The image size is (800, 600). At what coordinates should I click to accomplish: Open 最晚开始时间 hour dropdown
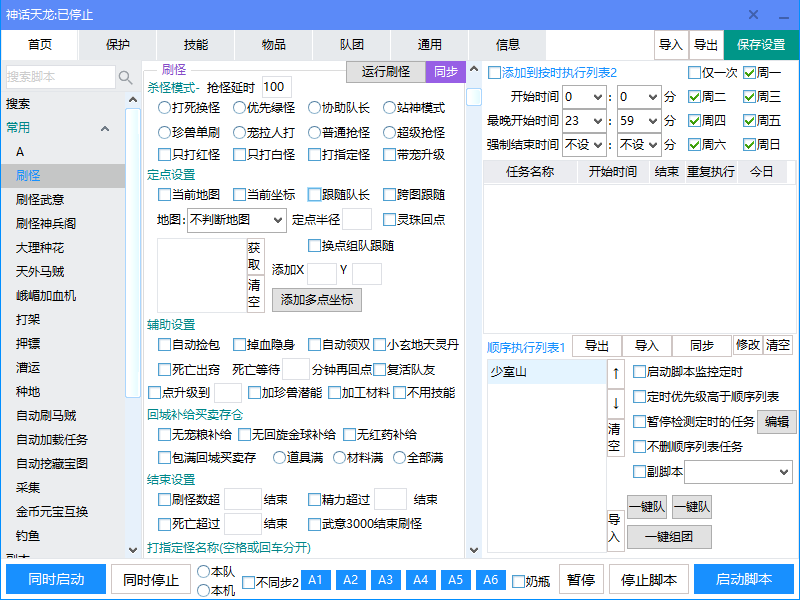coord(584,121)
